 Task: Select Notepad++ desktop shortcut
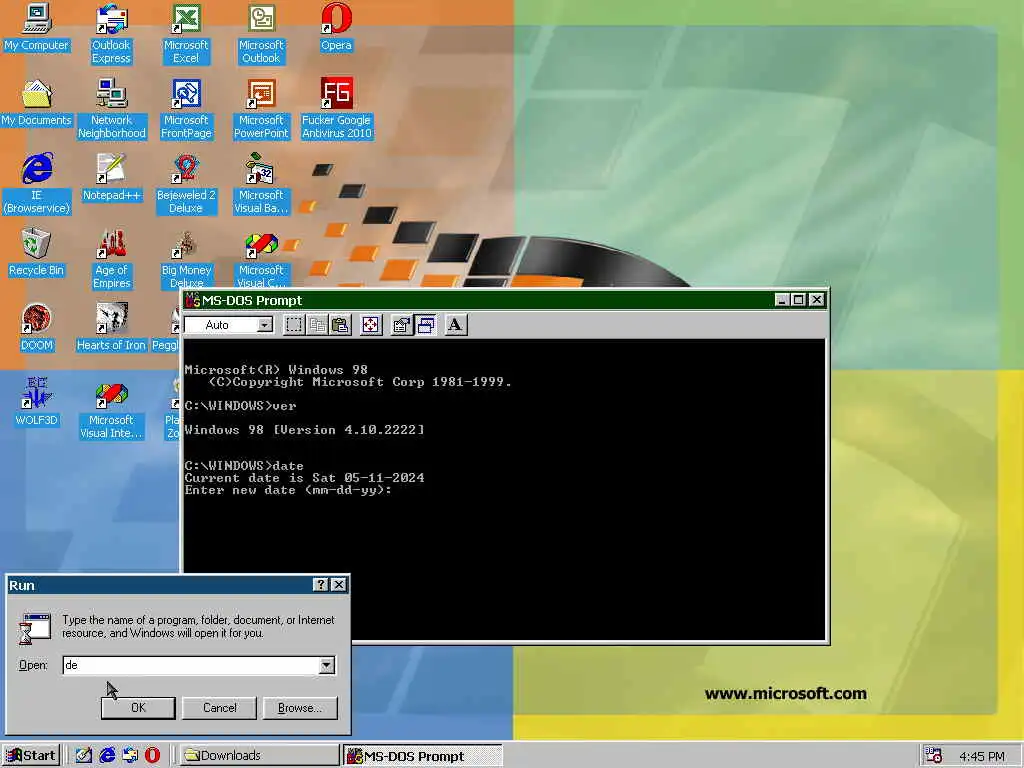click(112, 178)
